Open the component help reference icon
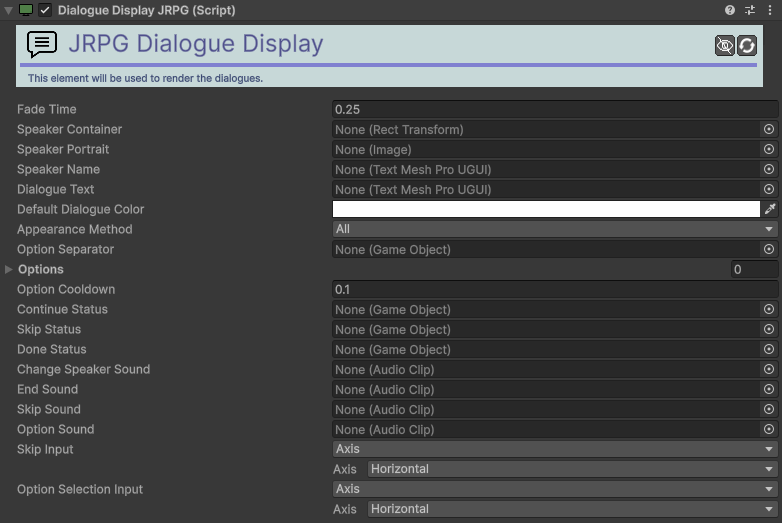Image resolution: width=782 pixels, height=523 pixels. (x=730, y=10)
